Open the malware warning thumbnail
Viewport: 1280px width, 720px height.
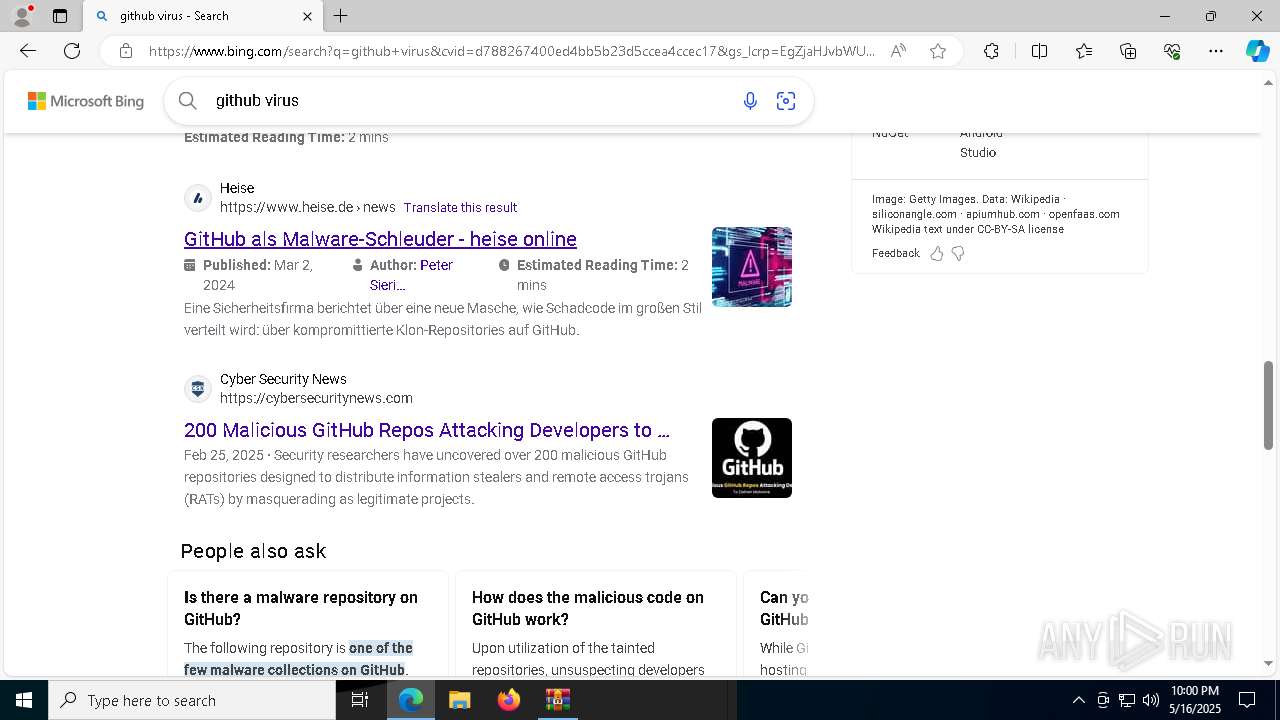752,267
